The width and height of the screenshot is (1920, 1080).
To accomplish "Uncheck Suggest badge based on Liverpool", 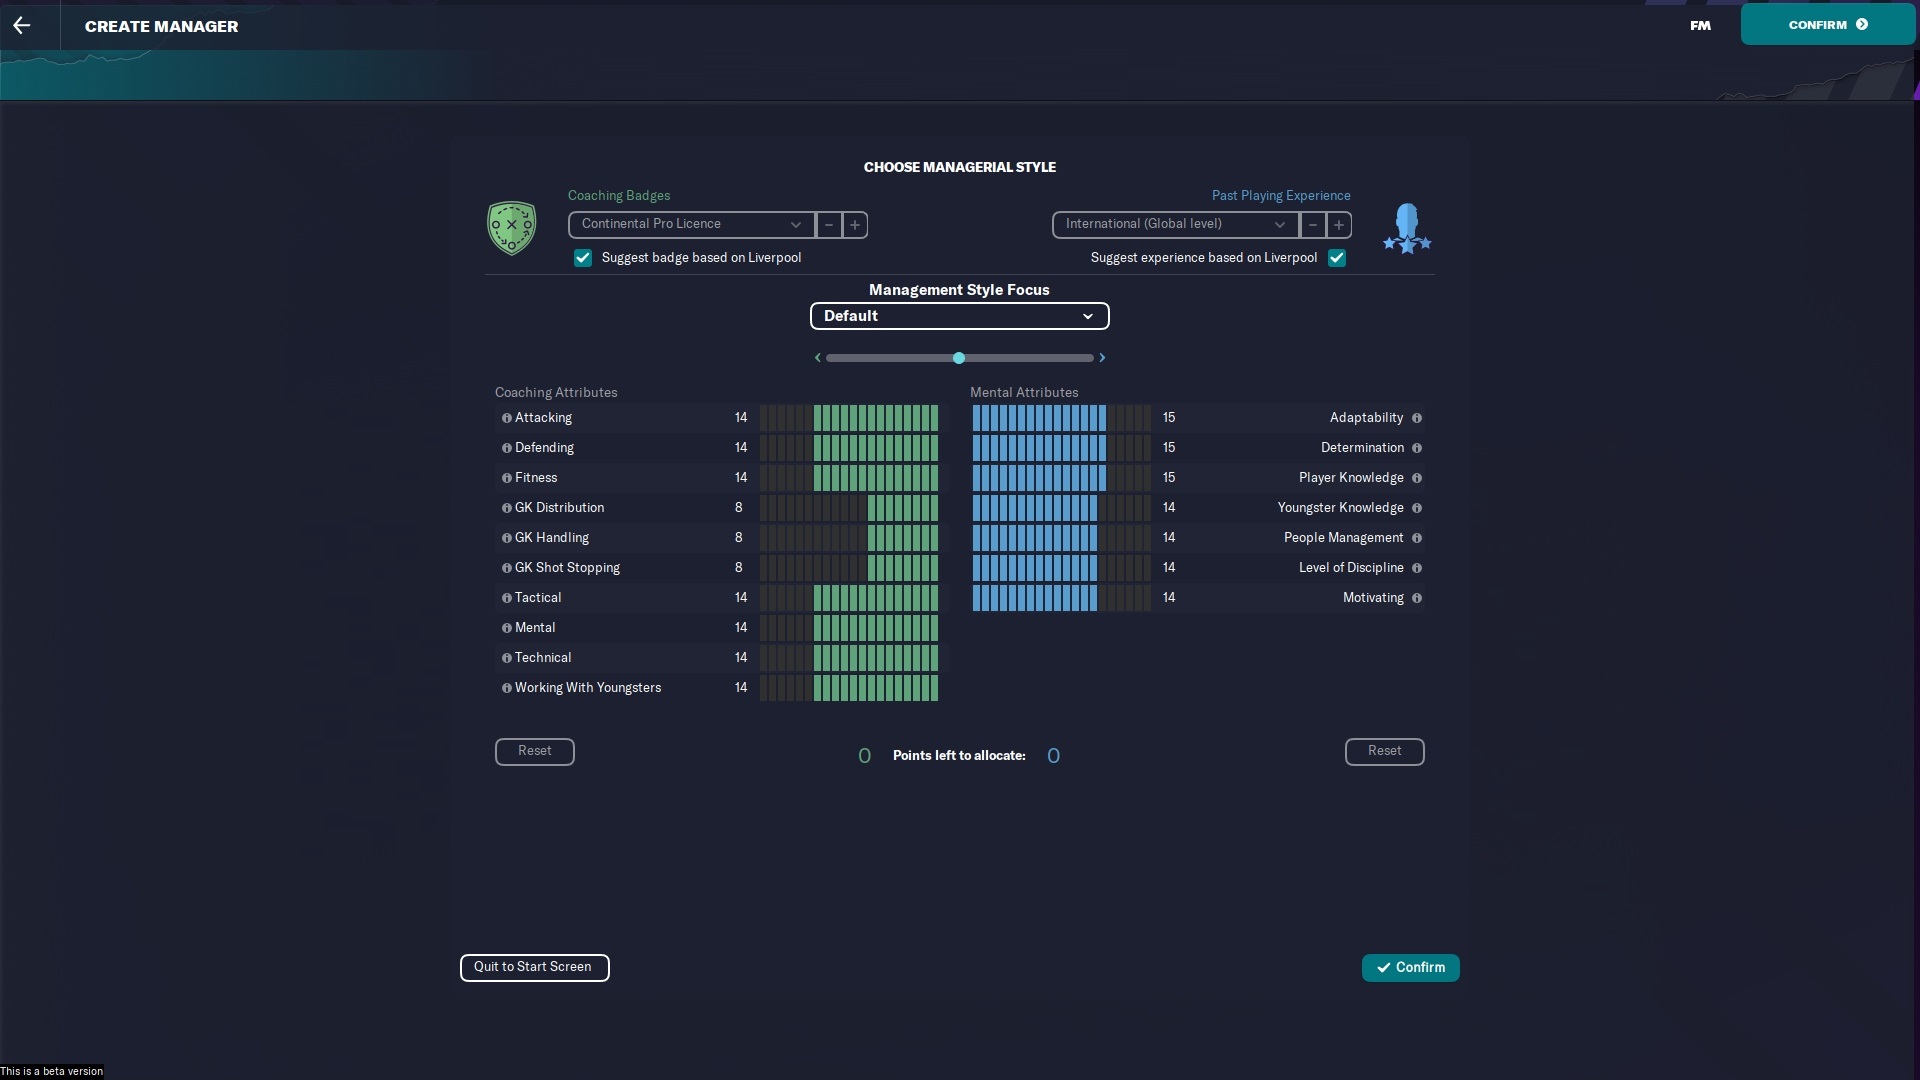I will tap(583, 258).
